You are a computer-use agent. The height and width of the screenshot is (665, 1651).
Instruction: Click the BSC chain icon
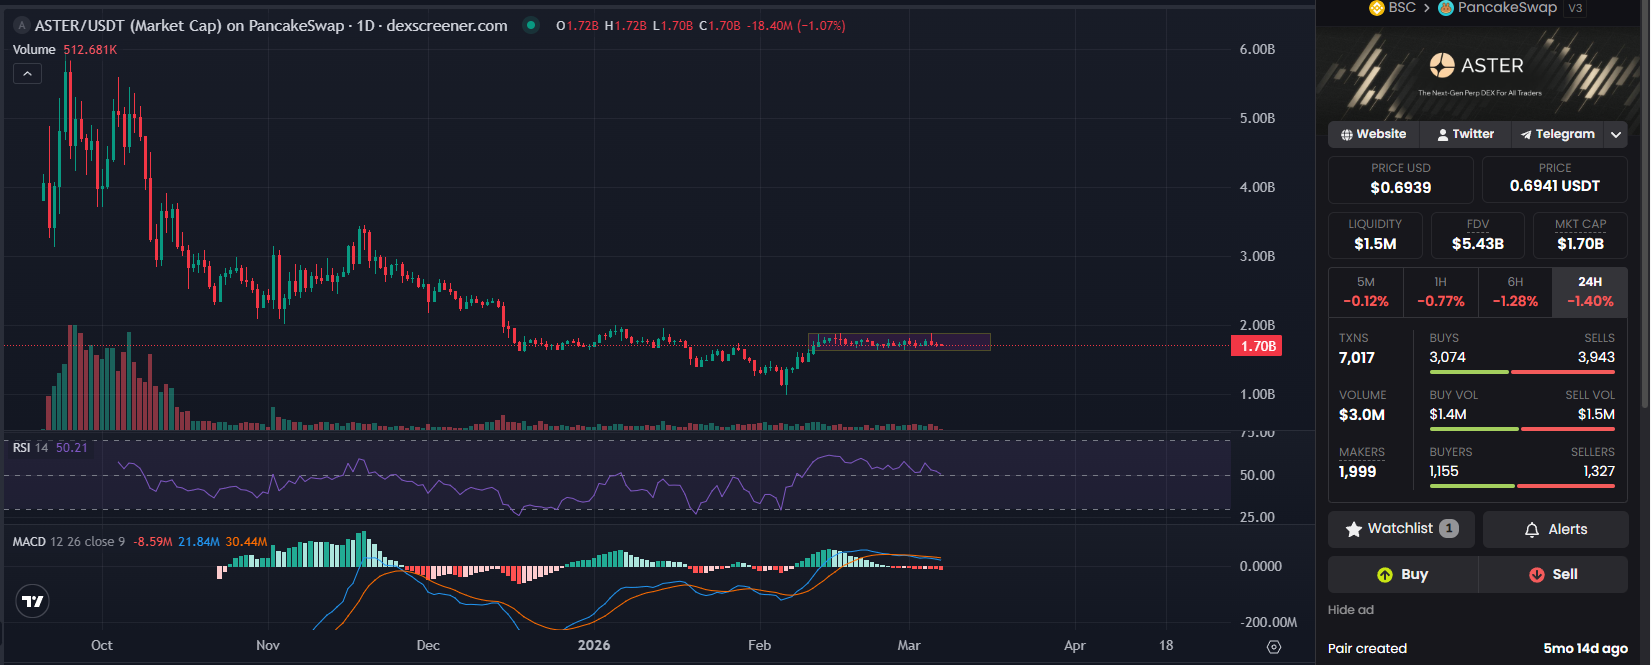[x=1377, y=8]
